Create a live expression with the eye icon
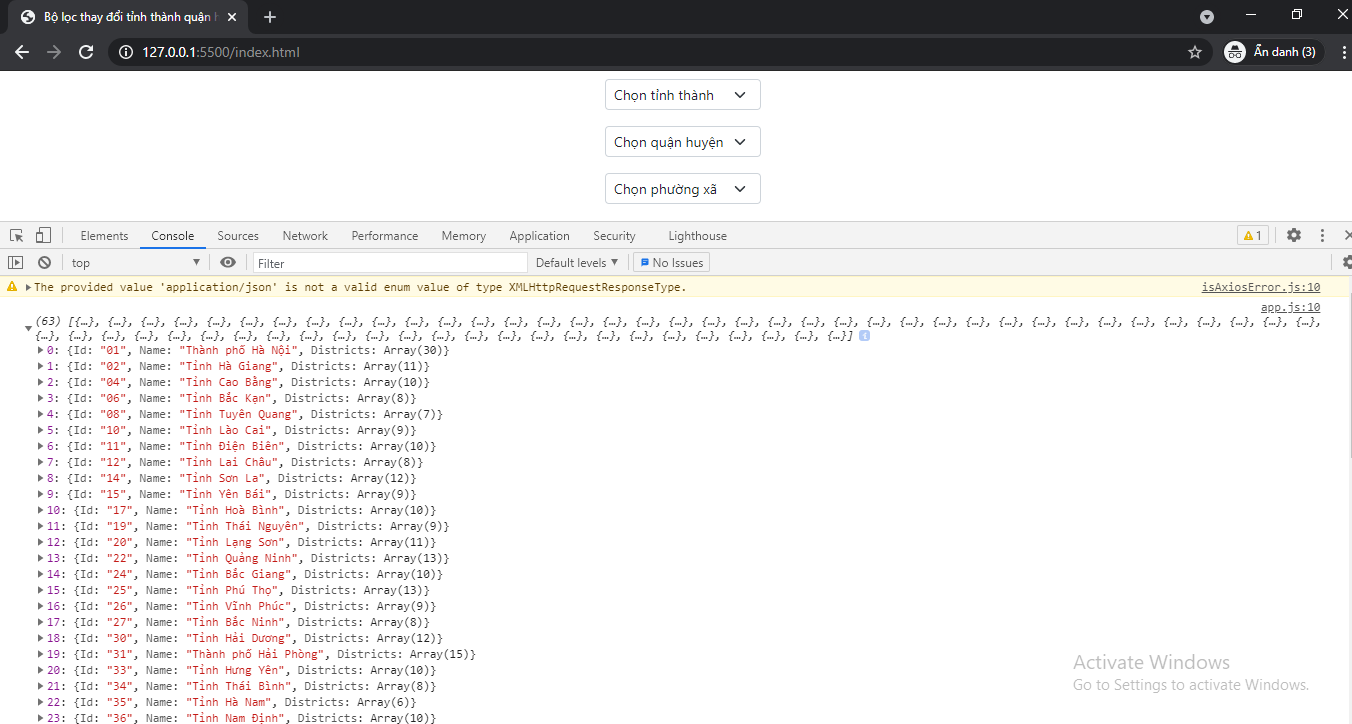Screen dimensions: 1352x724 coord(228,261)
